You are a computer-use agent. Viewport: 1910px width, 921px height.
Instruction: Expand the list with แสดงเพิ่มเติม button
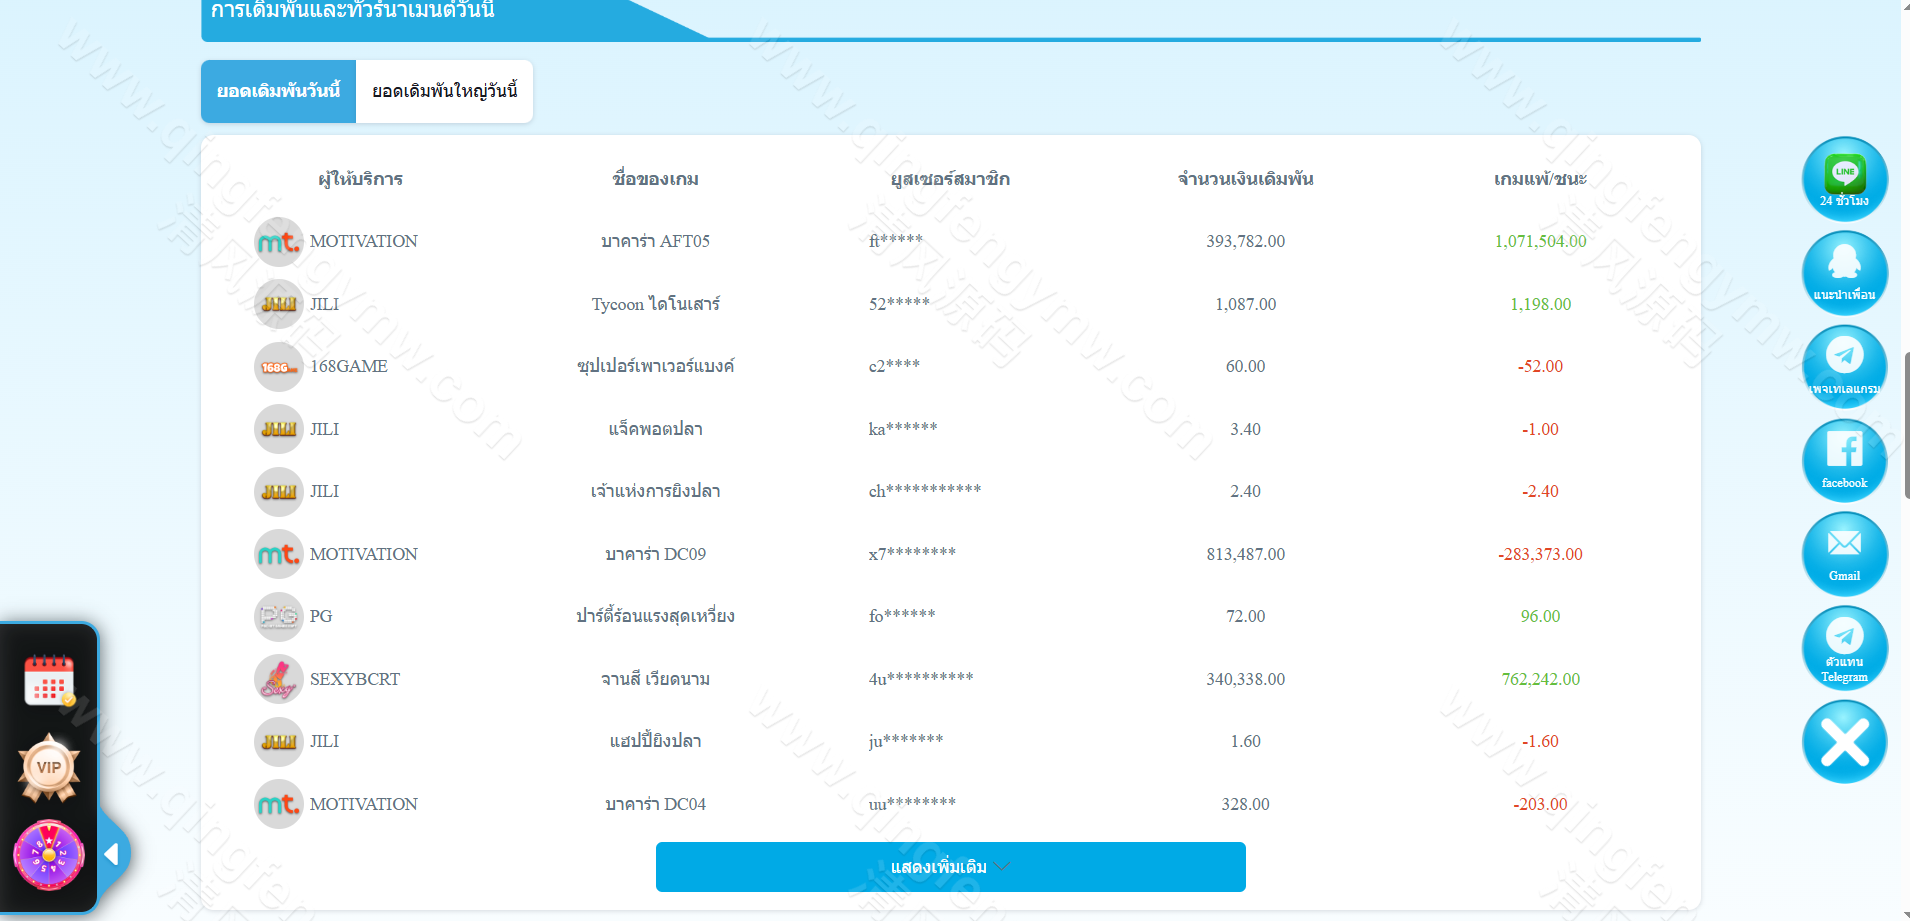(x=950, y=867)
